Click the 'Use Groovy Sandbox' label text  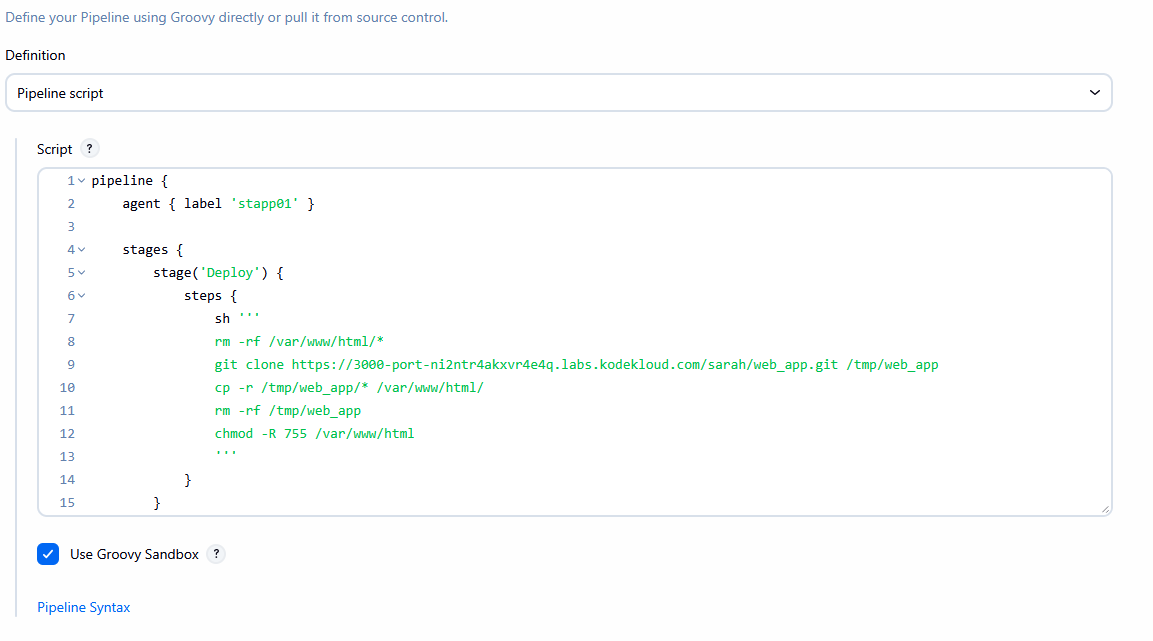tap(134, 554)
